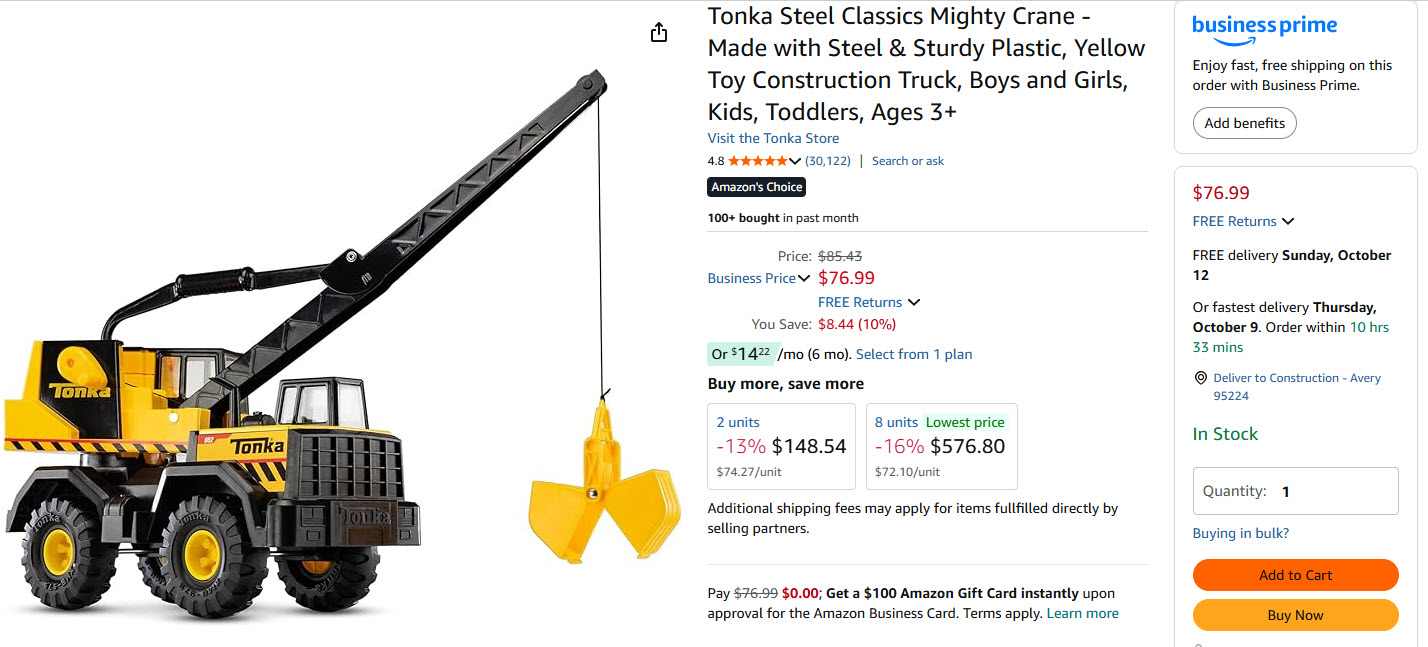Click the Add benefits button
1428x647 pixels.
1244,123
